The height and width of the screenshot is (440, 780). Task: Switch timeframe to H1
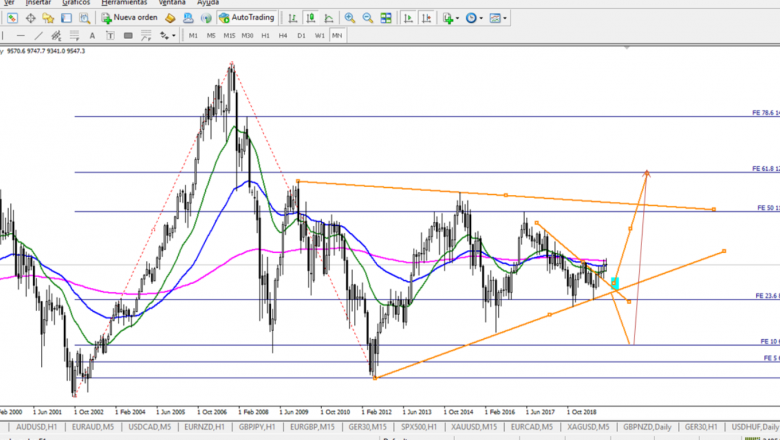point(265,36)
